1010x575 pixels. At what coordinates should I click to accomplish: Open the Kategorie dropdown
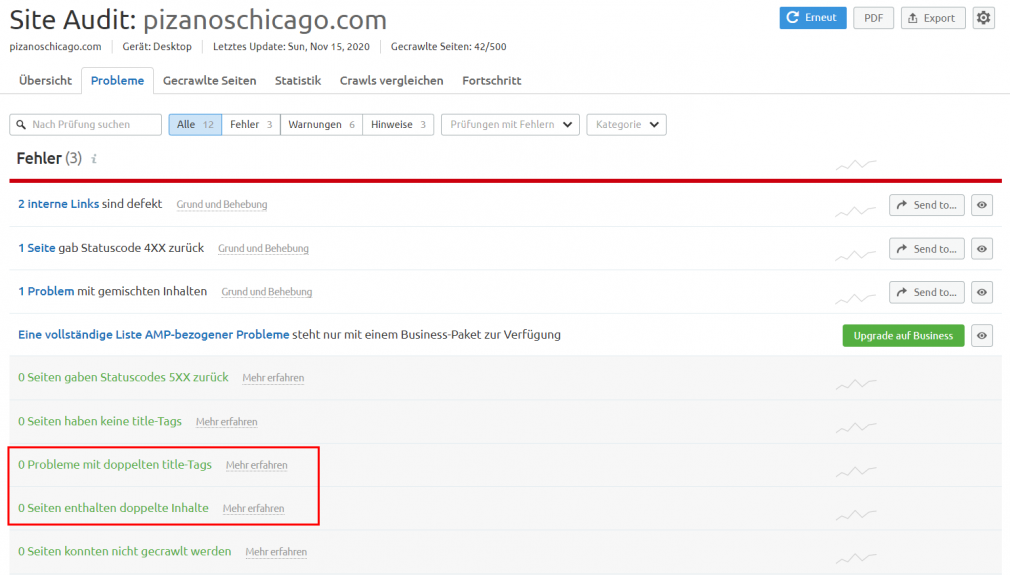click(x=626, y=124)
